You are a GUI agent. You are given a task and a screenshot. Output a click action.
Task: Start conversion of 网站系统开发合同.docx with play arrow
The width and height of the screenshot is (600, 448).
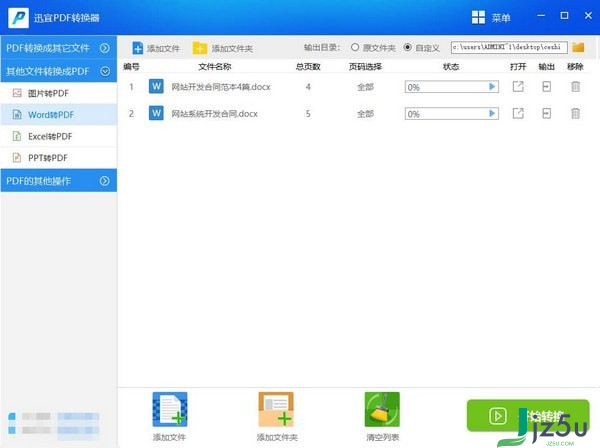492,114
